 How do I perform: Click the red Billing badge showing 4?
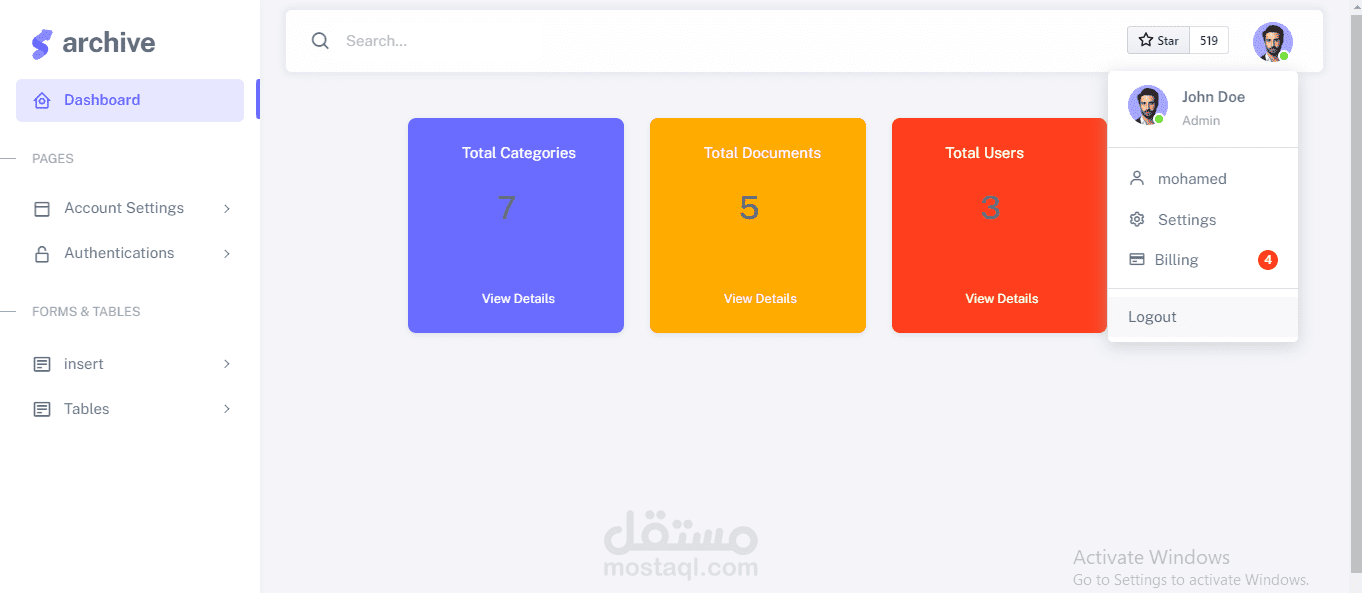click(1268, 260)
